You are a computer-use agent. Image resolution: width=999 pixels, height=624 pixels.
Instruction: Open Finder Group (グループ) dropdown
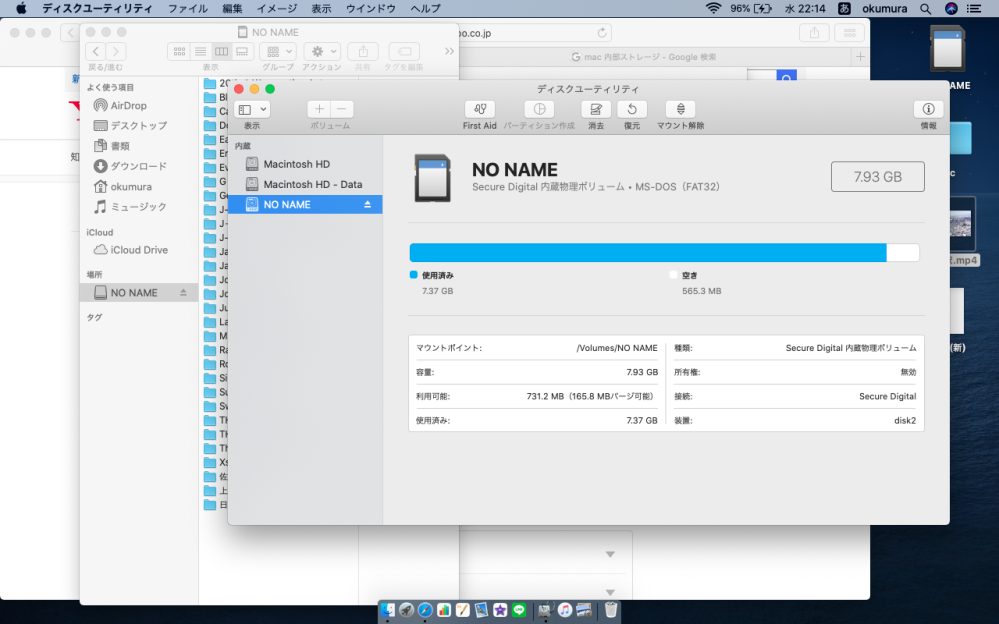click(x=278, y=52)
